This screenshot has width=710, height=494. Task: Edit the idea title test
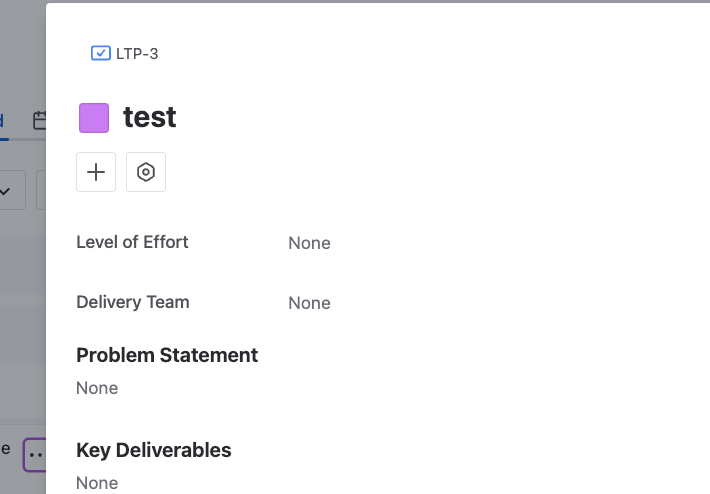click(149, 117)
